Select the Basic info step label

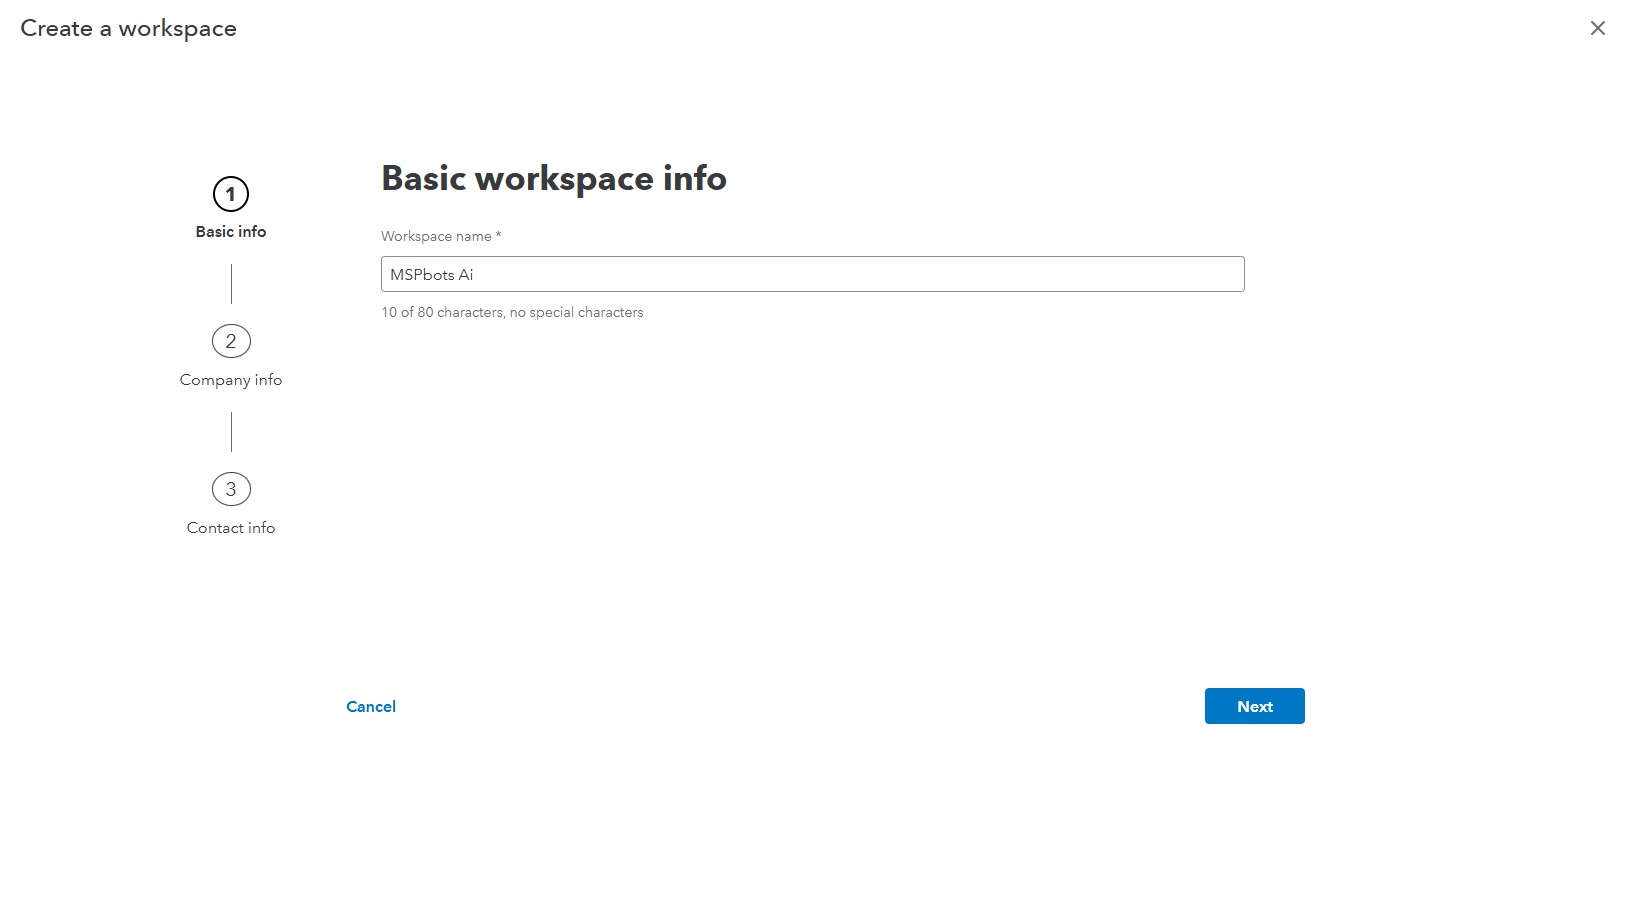click(x=231, y=231)
